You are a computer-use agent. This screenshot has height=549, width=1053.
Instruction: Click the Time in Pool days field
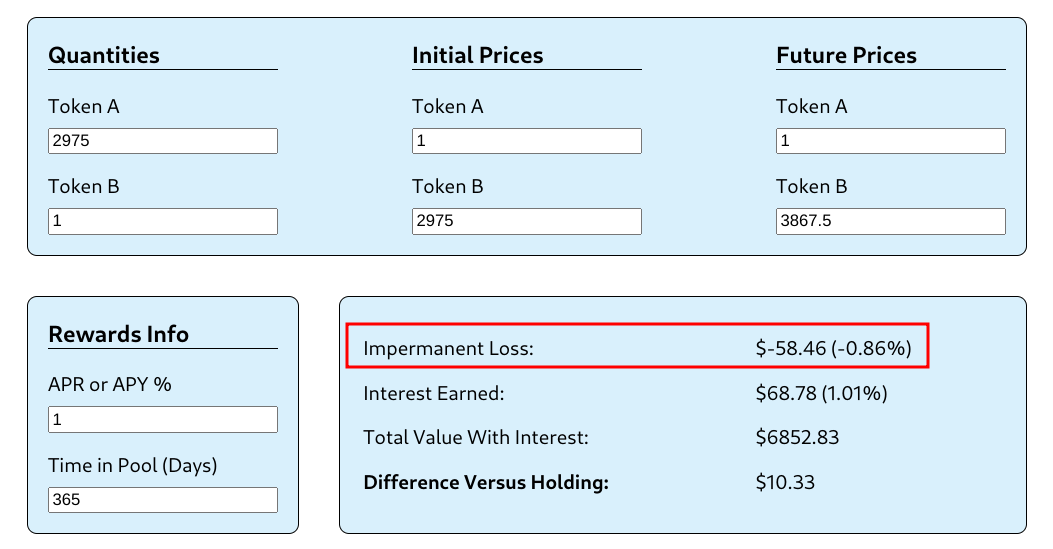click(x=163, y=500)
